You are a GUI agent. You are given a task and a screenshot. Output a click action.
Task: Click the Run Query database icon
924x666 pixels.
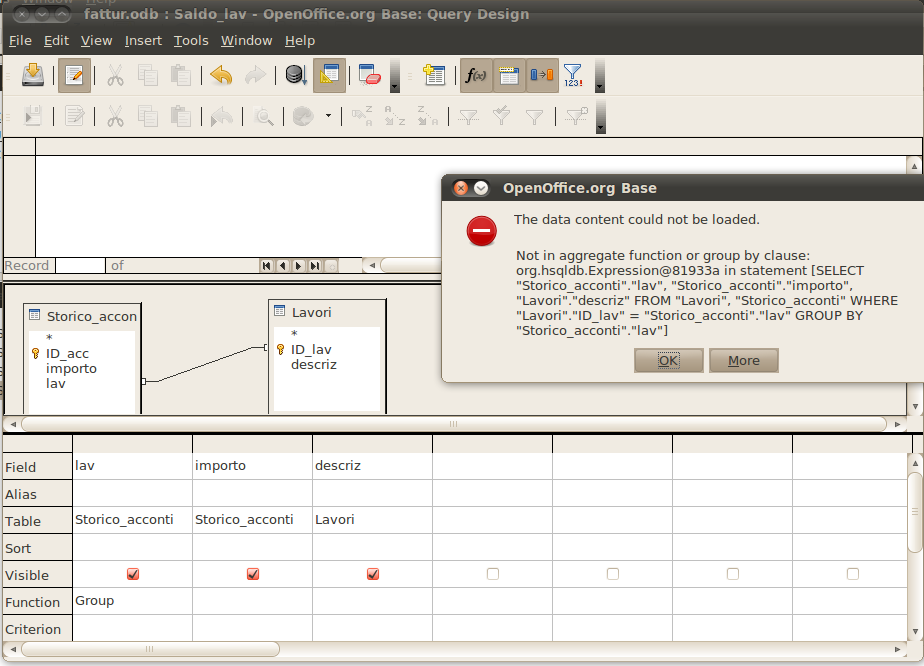coord(295,75)
